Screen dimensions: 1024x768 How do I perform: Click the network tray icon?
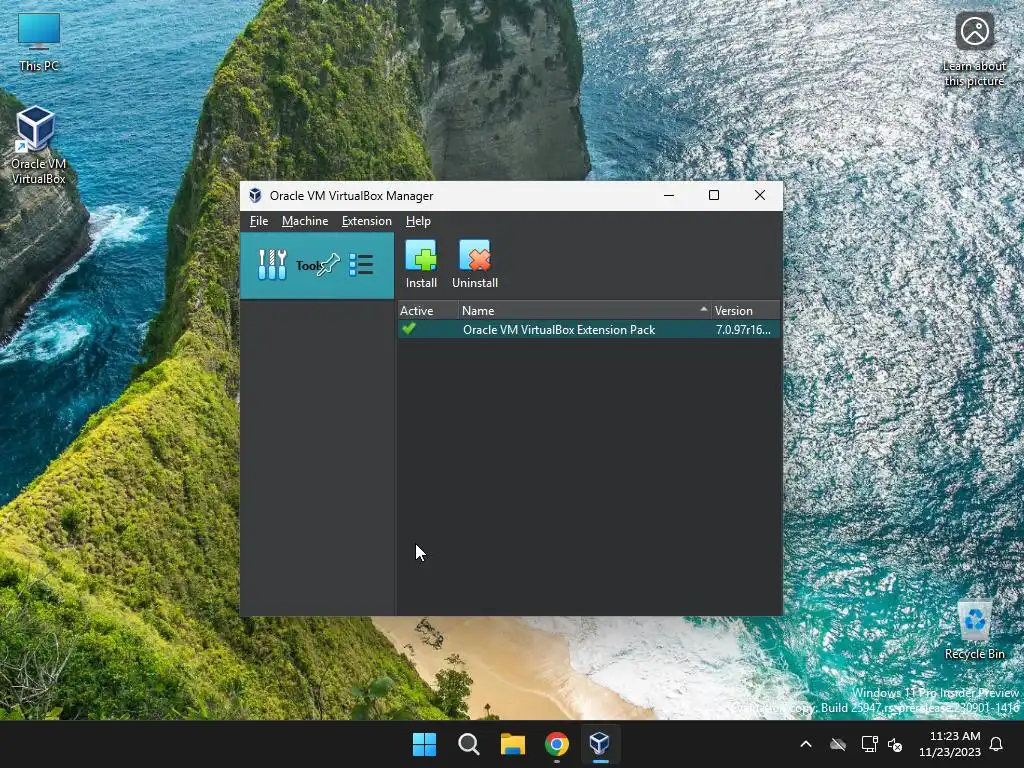pyautogui.click(x=869, y=744)
